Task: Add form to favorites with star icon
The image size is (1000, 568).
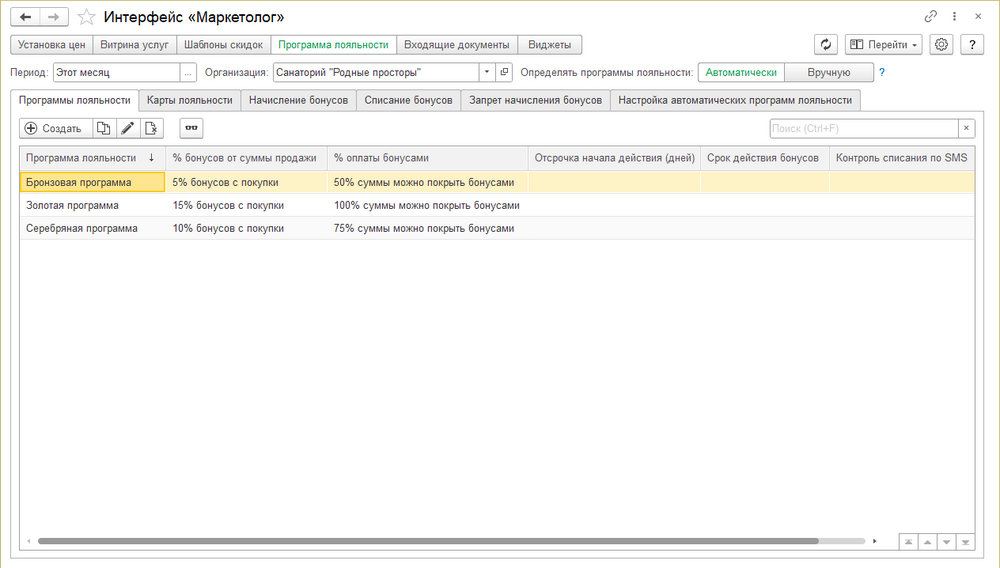Action: click(x=87, y=17)
